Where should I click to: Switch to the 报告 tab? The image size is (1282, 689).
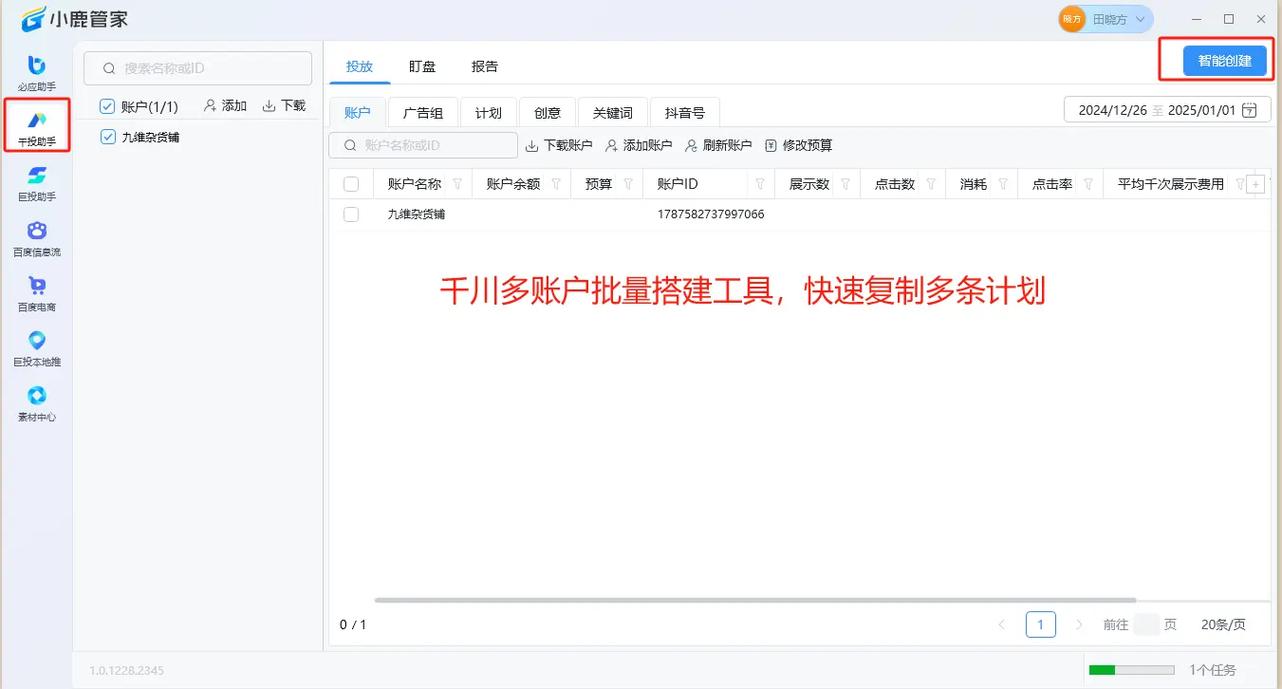pos(484,66)
